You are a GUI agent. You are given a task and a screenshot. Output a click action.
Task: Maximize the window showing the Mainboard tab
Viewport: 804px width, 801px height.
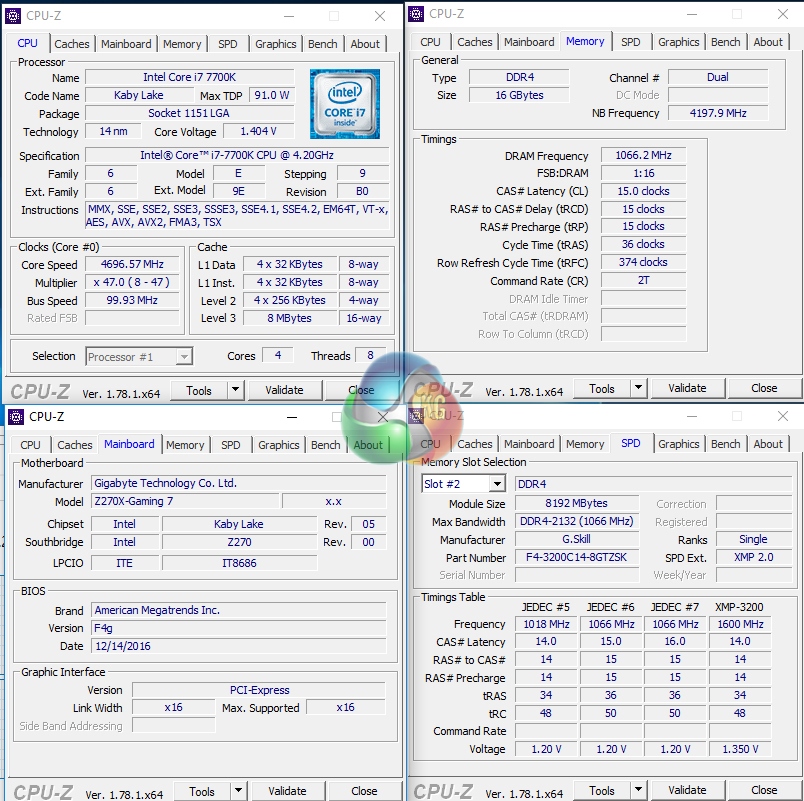(x=337, y=417)
